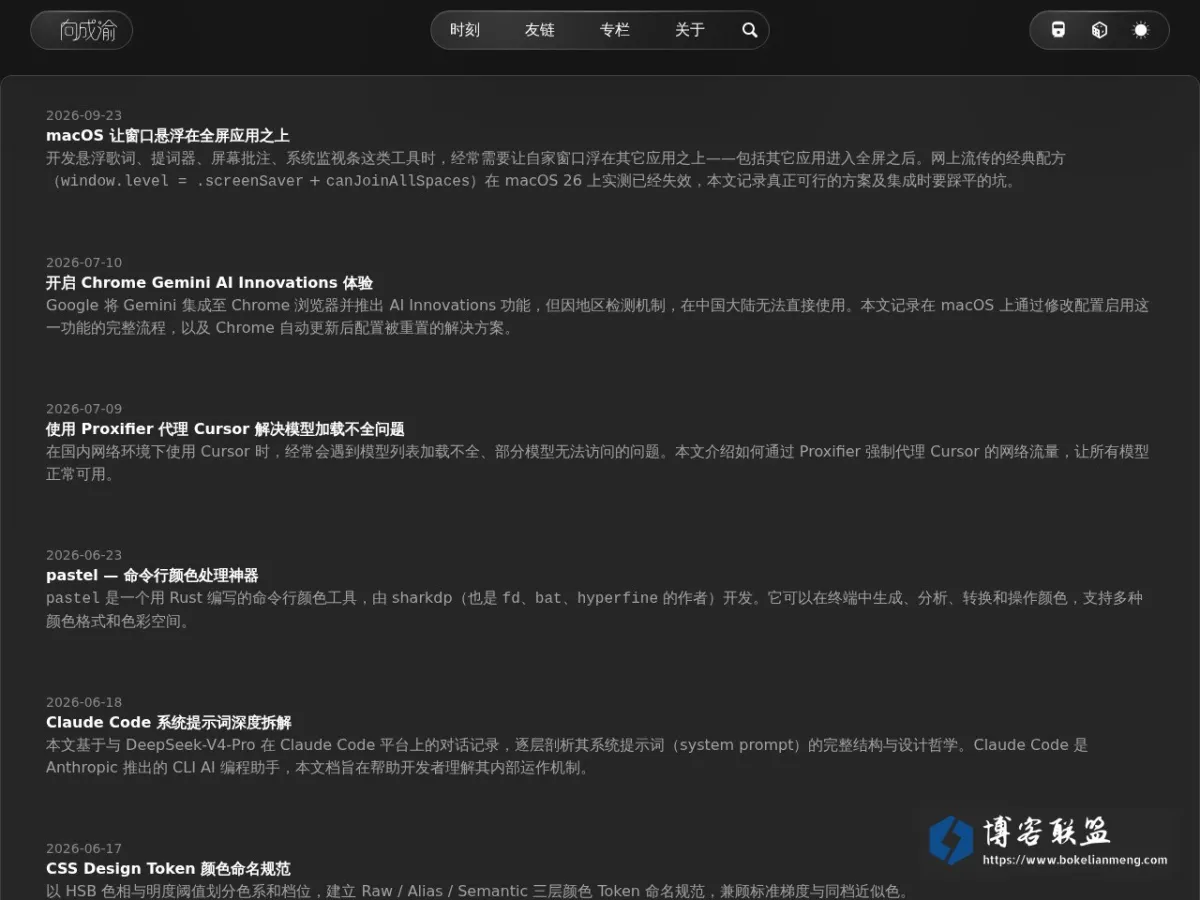Click the excerpt starting 本文基于与 DeepSeek-V4-Pro
Screen dimensions: 1200x900
[x=567, y=756]
